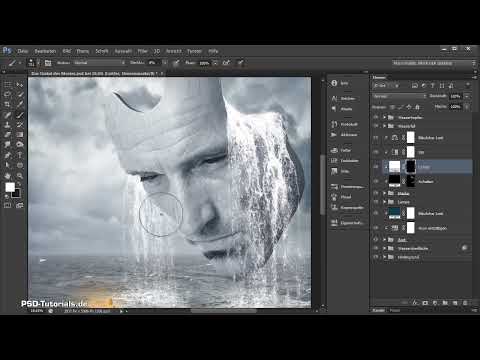
Task: Toggle pen pressure for opacity
Action: point(176,63)
